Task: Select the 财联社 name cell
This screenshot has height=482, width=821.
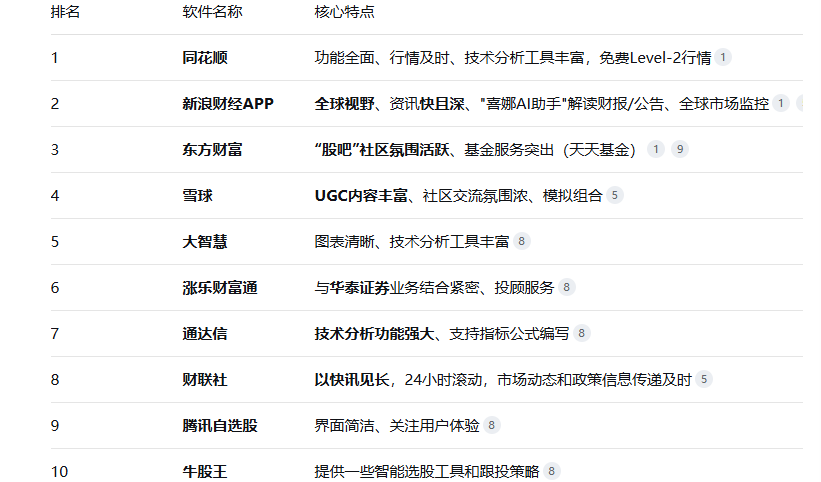Action: pyautogui.click(x=205, y=380)
